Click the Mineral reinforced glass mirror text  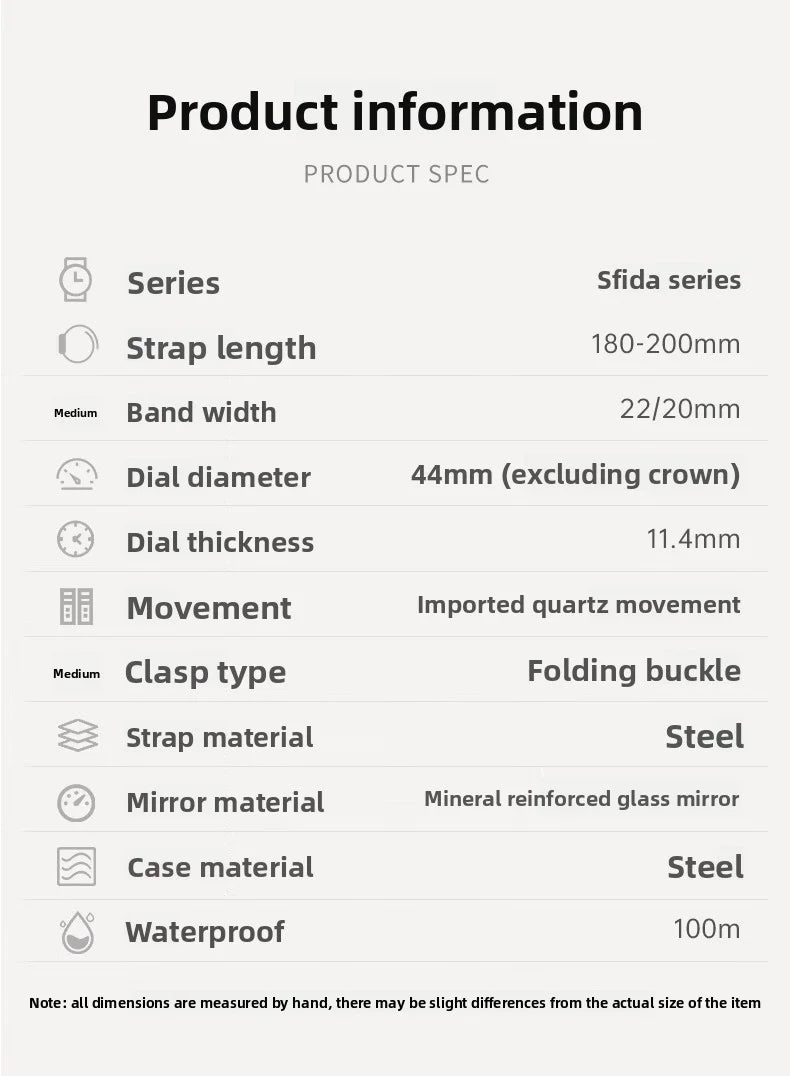[581, 798]
